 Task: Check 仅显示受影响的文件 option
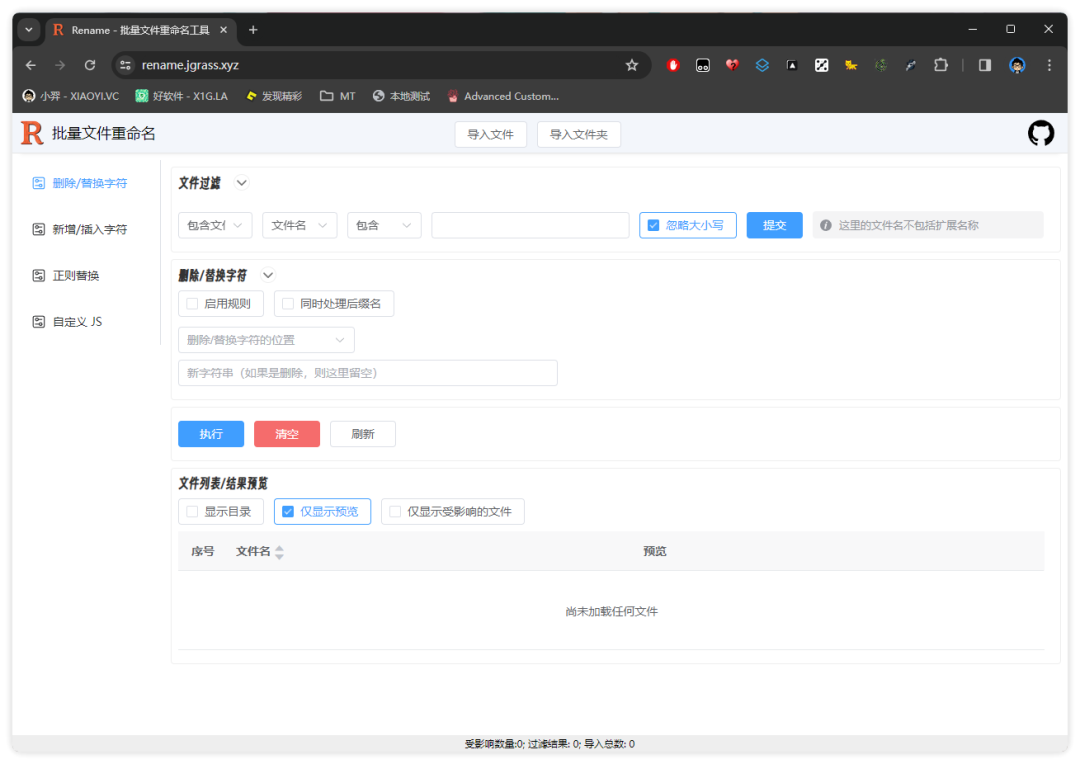click(x=395, y=512)
